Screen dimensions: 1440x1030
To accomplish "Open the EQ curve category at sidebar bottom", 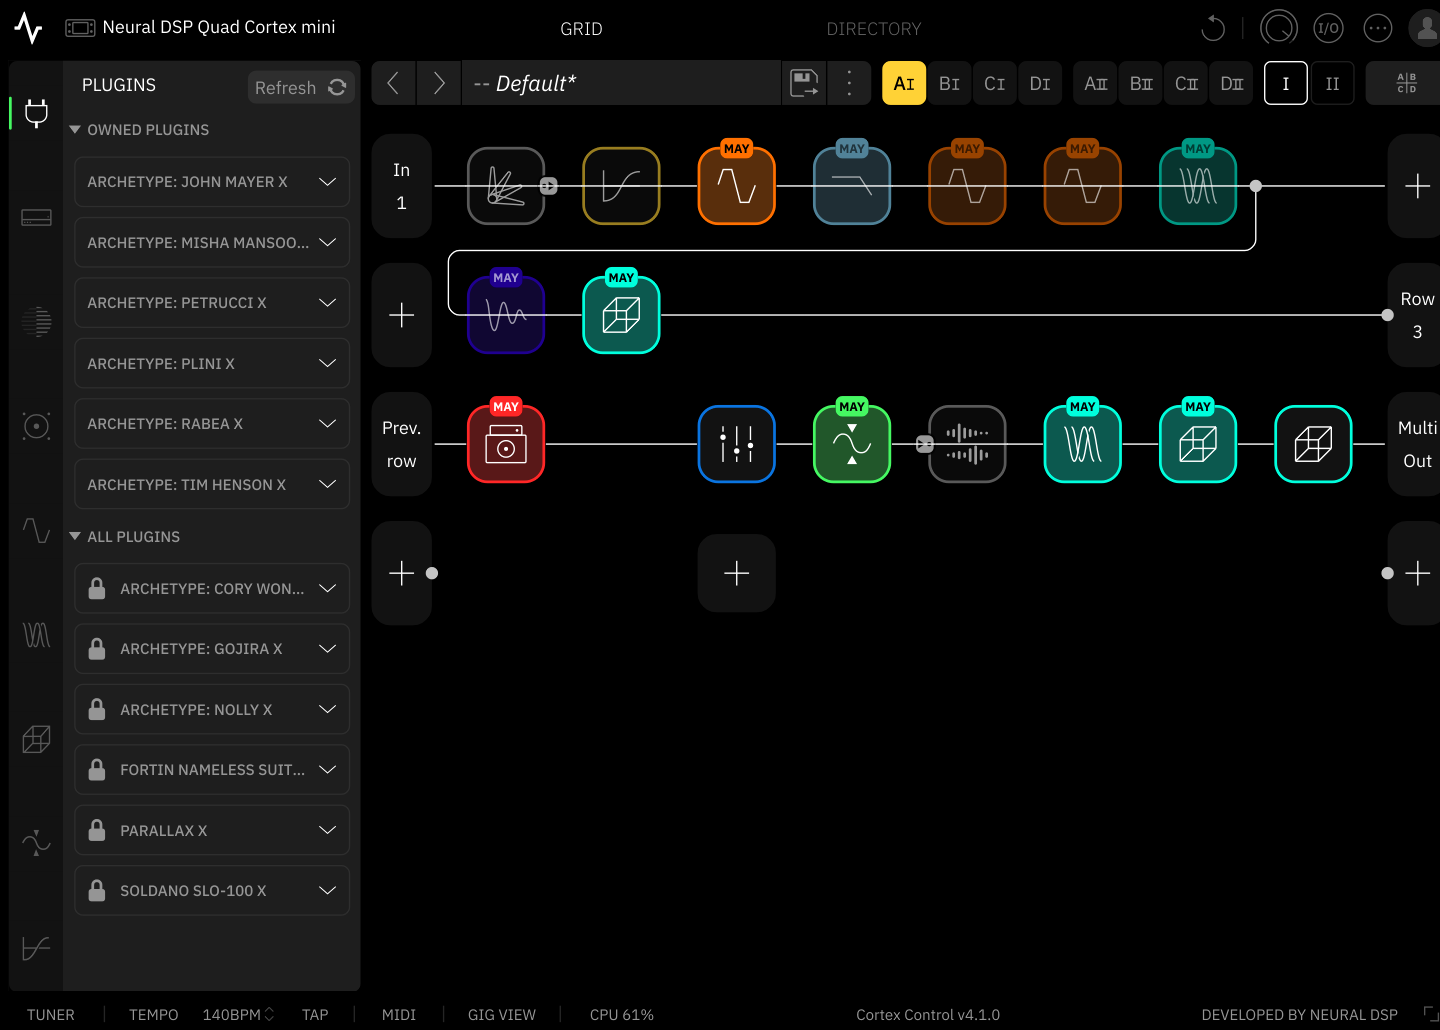I will pyautogui.click(x=36, y=948).
